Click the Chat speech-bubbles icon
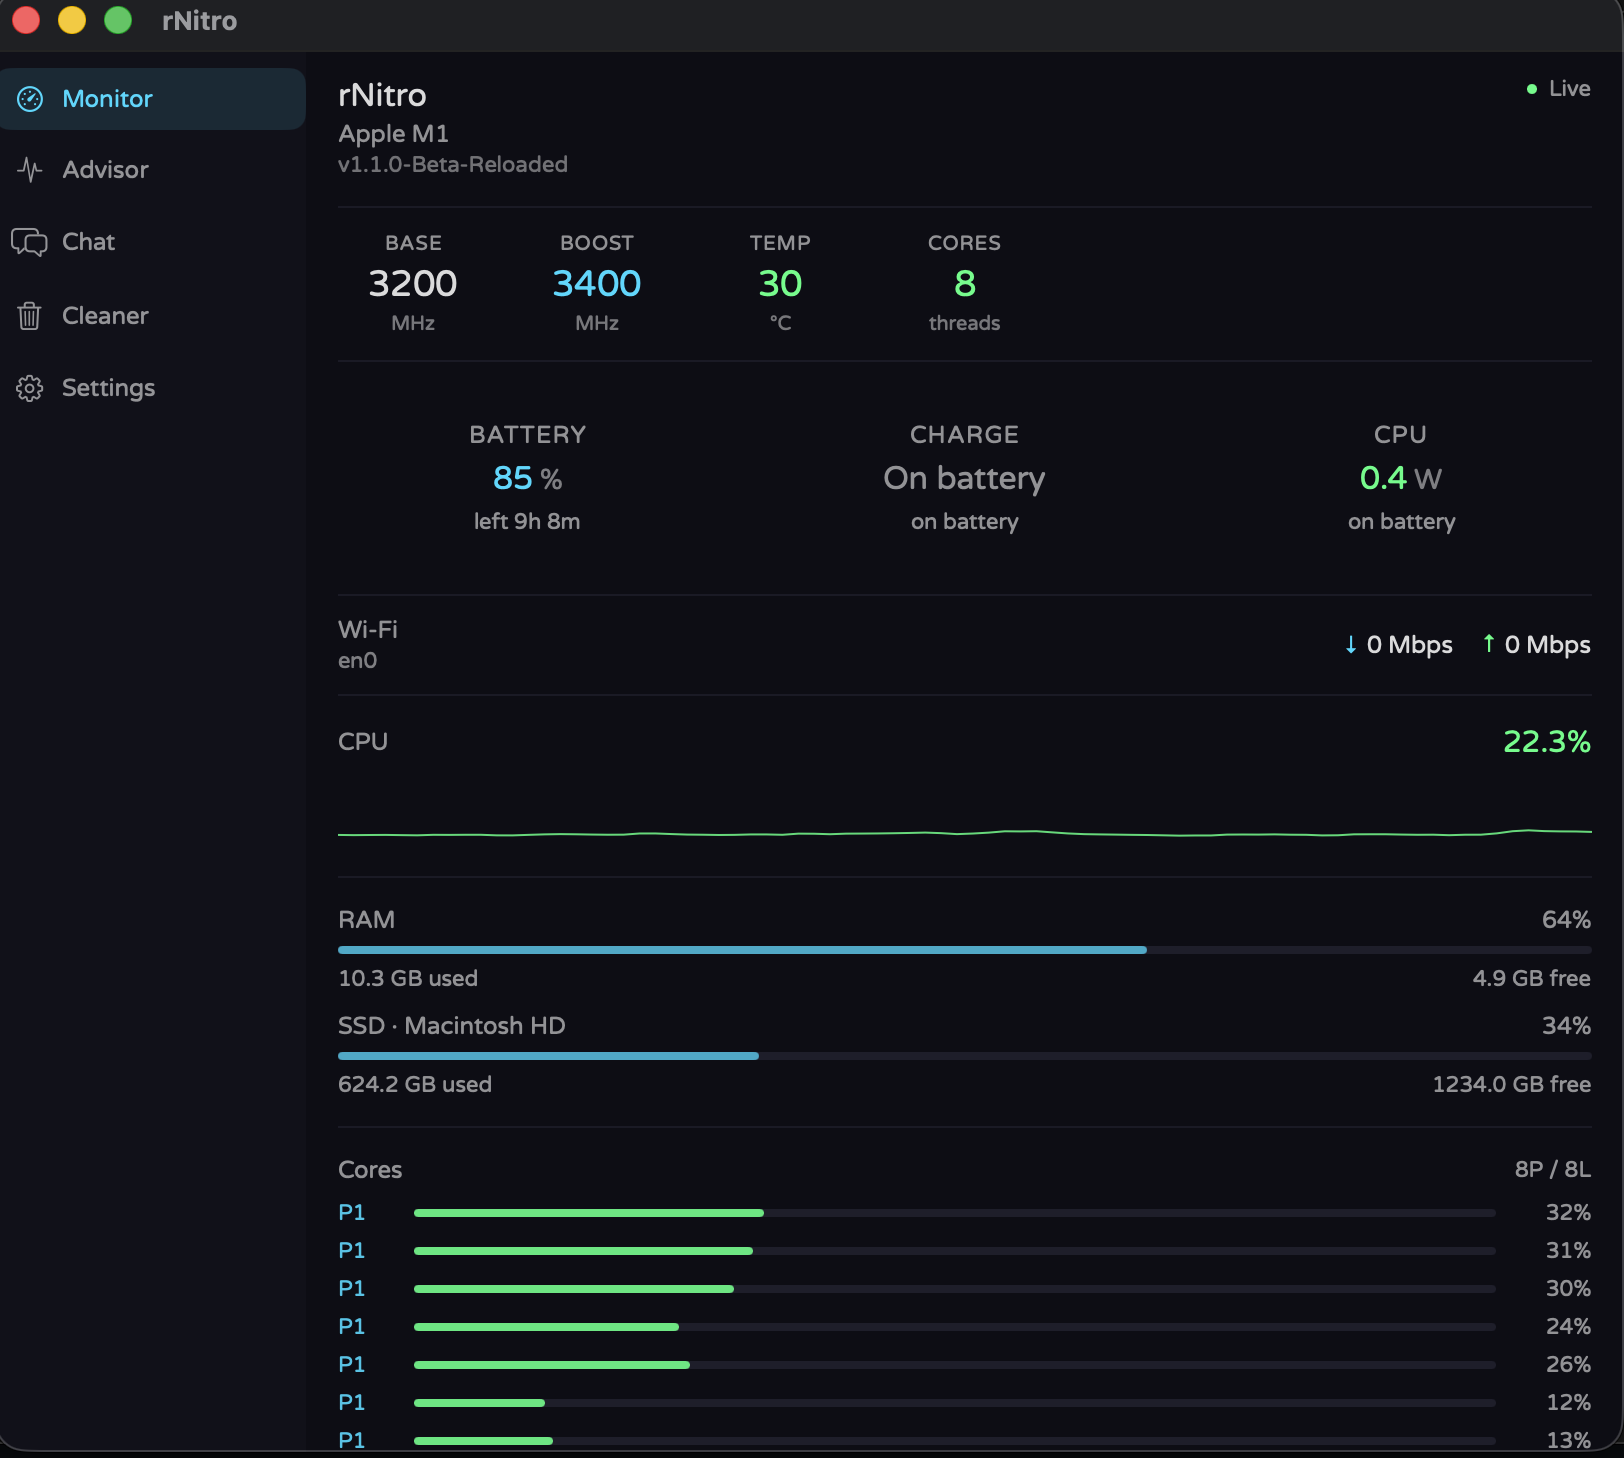This screenshot has width=1624, height=1458. click(x=29, y=242)
